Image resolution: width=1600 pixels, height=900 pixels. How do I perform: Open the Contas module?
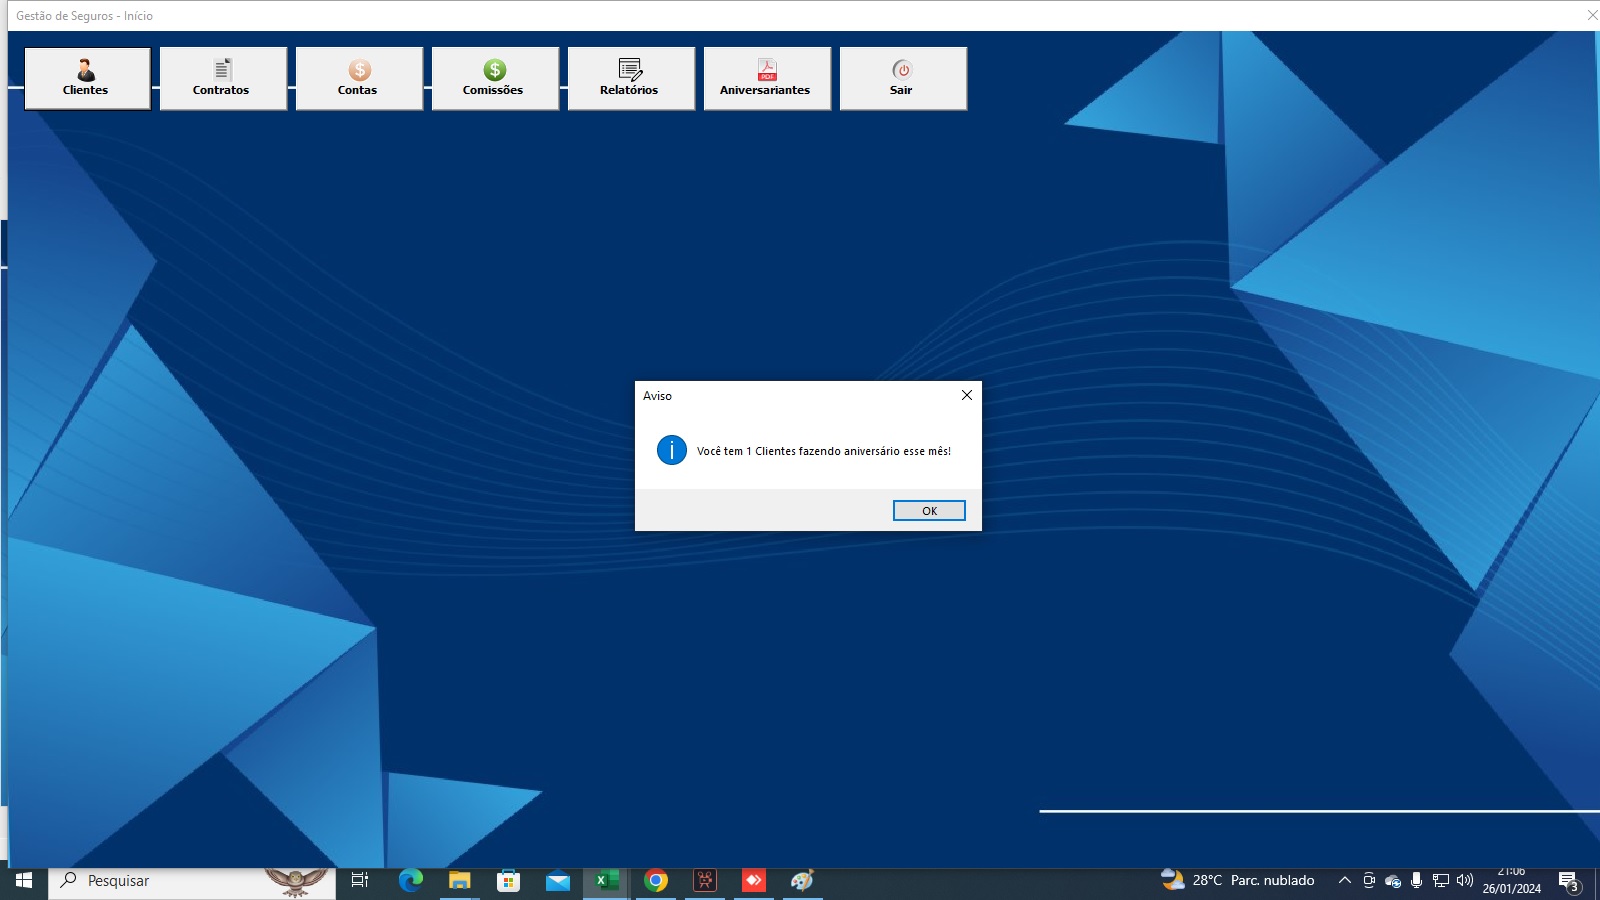359,78
